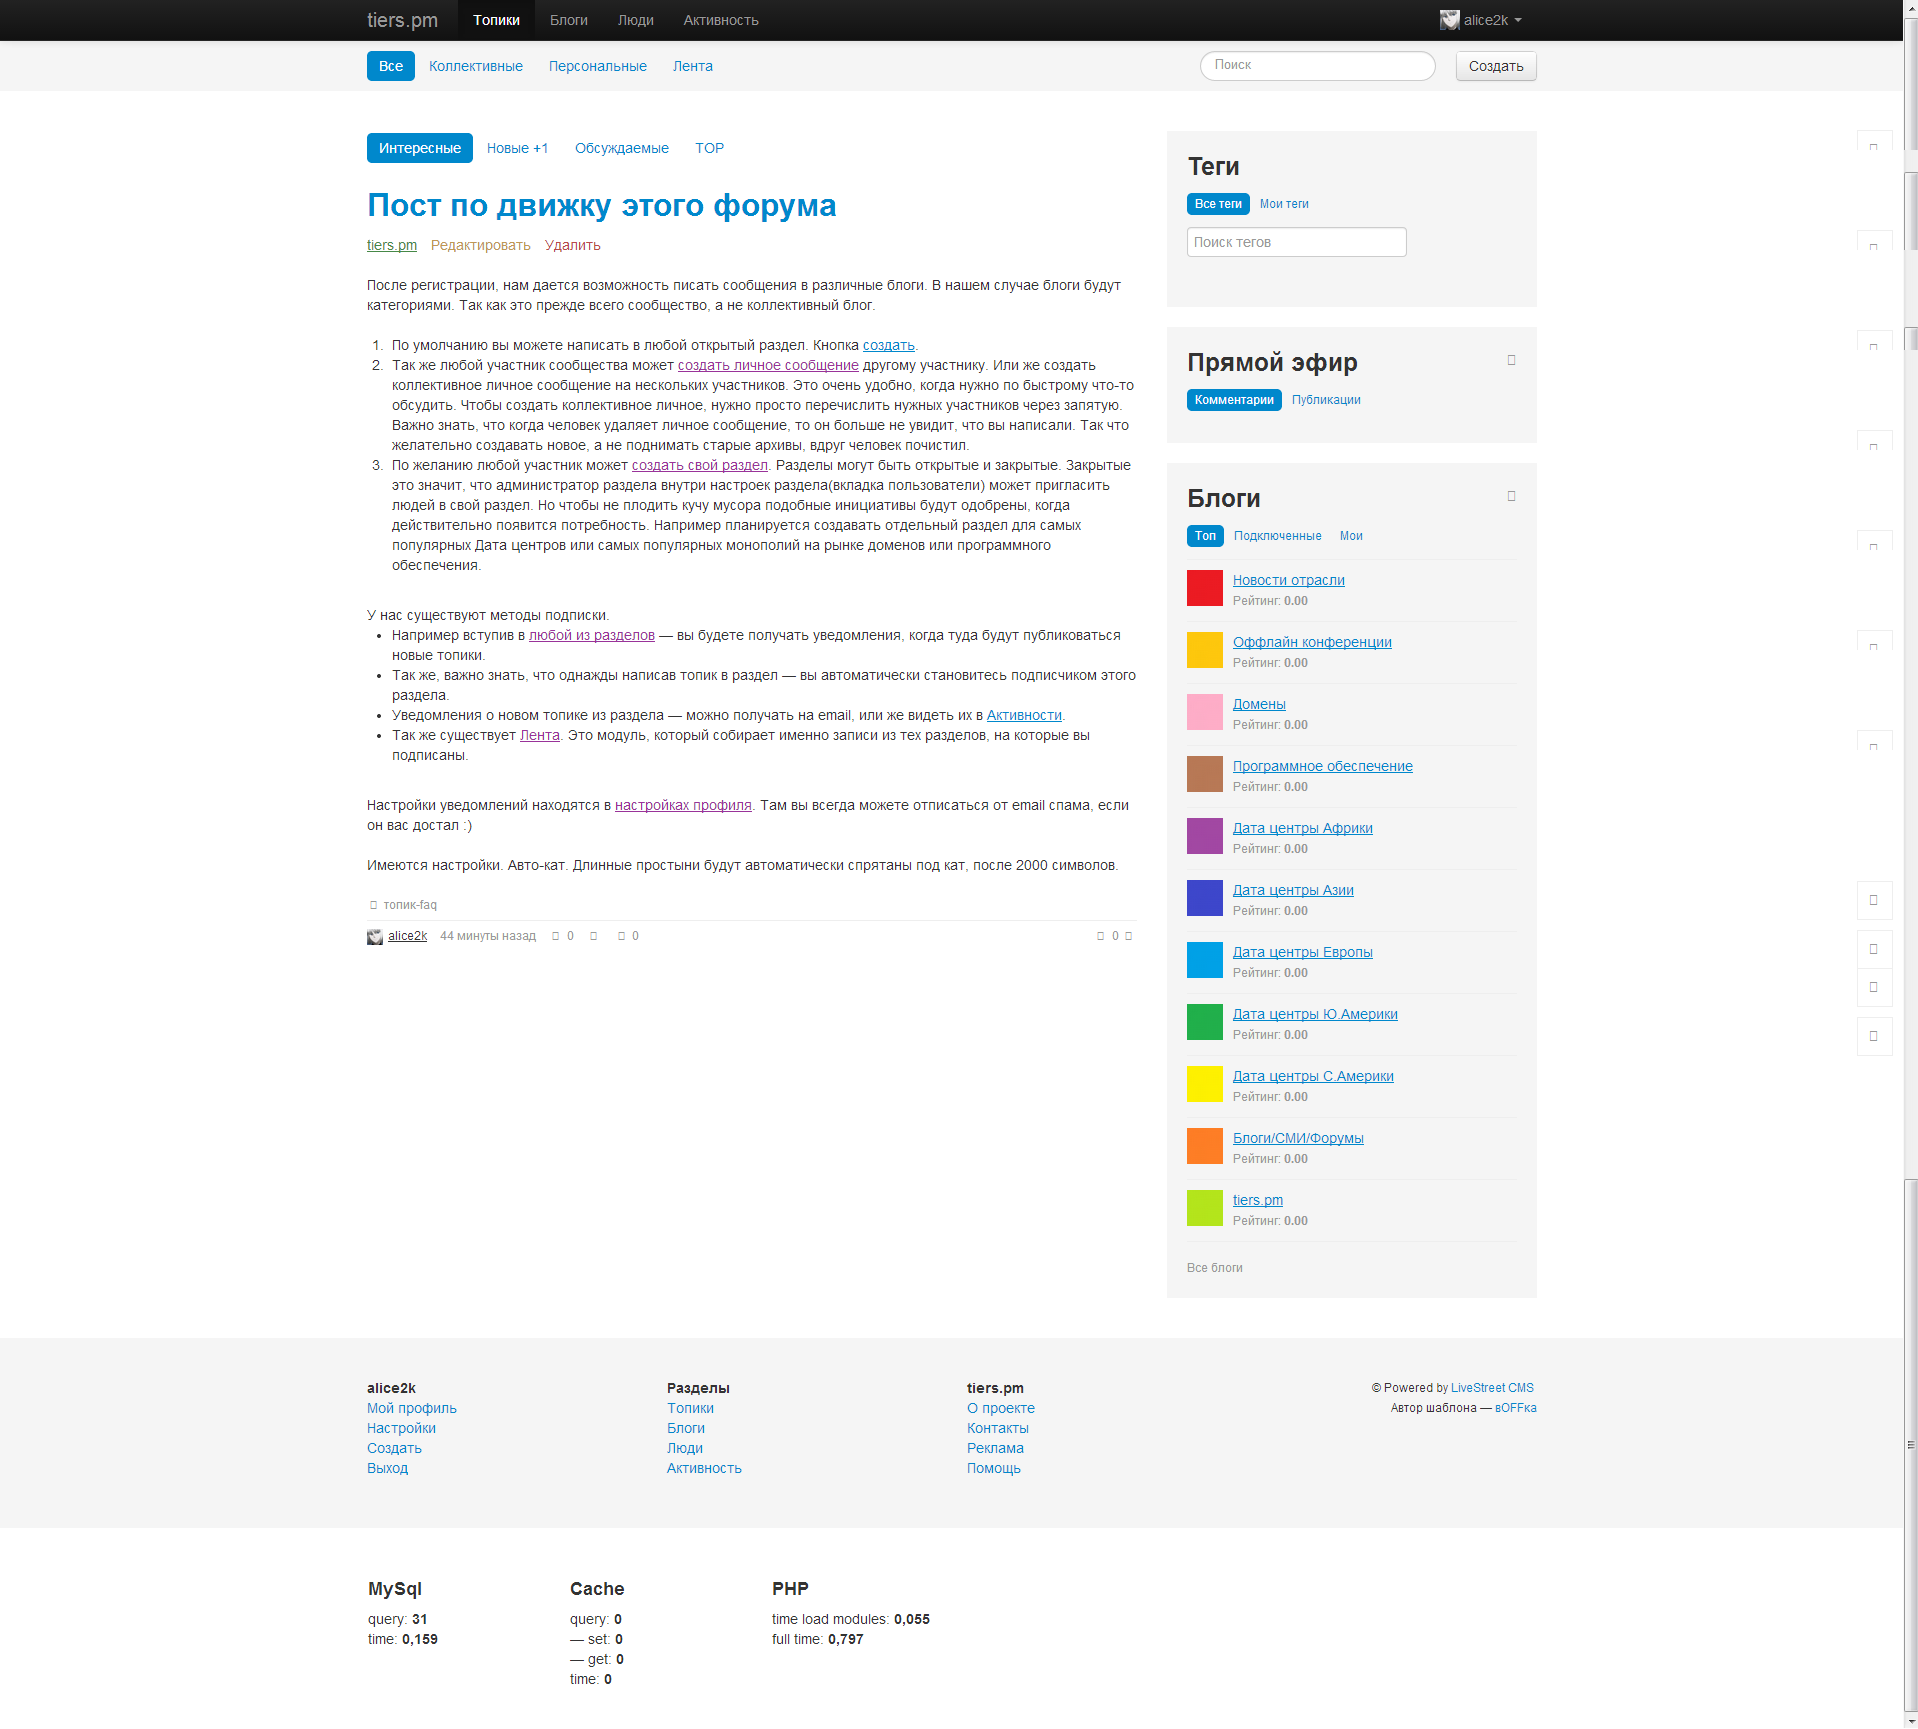Click the alice2k avatar in top navigation bar
1918x1729 pixels.
click(1449, 20)
